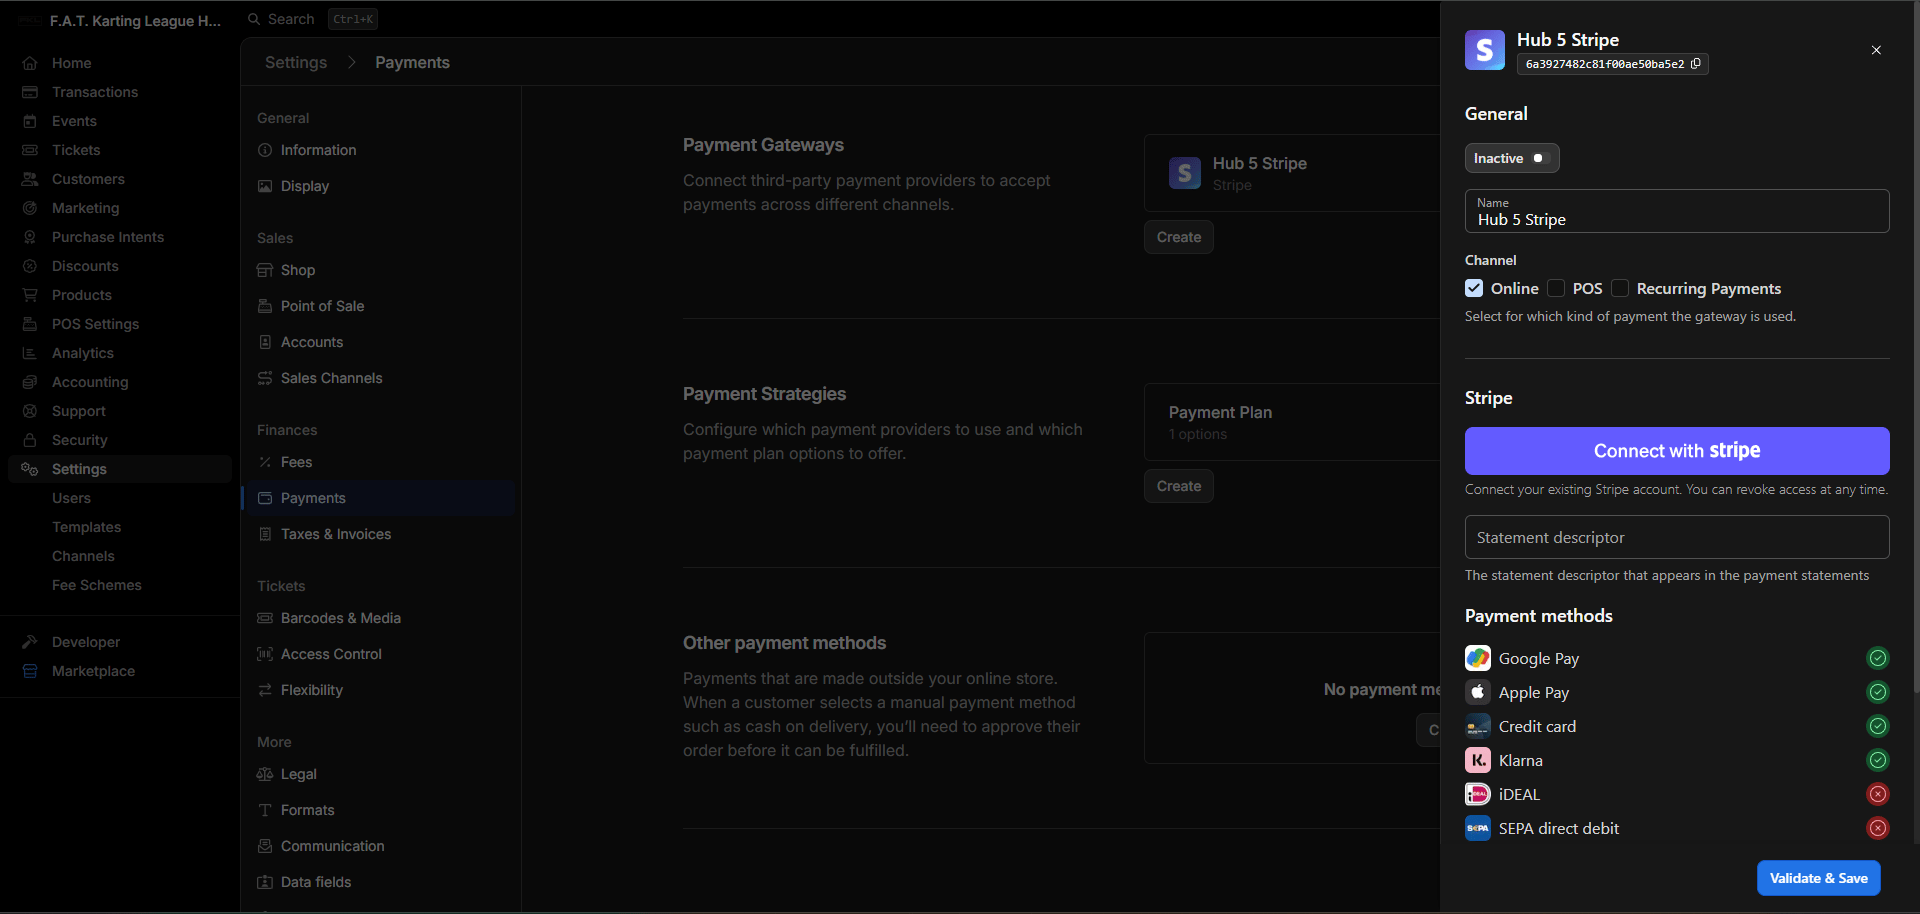Click the Google Pay logo icon
The image size is (1920, 914).
pyautogui.click(x=1478, y=658)
